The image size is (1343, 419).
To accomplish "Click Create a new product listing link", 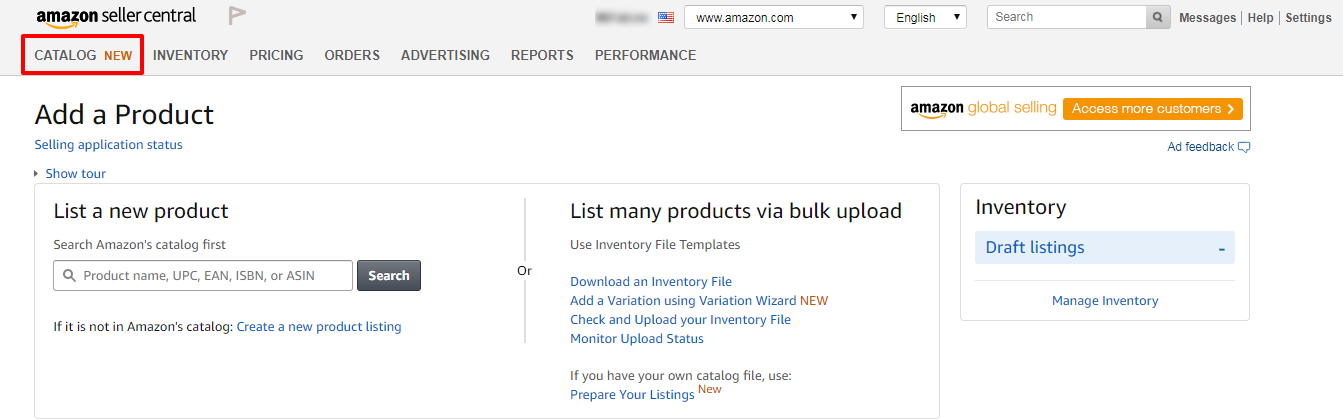I will [x=319, y=327].
